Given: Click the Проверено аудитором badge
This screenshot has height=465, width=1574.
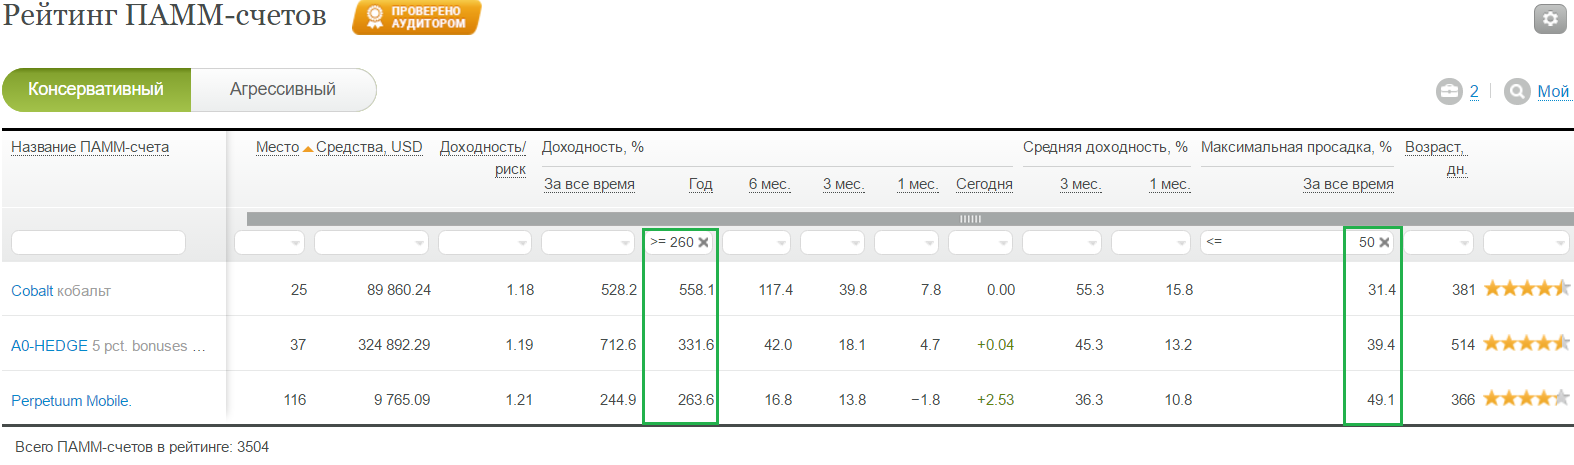Looking at the screenshot, I should click(x=417, y=17).
